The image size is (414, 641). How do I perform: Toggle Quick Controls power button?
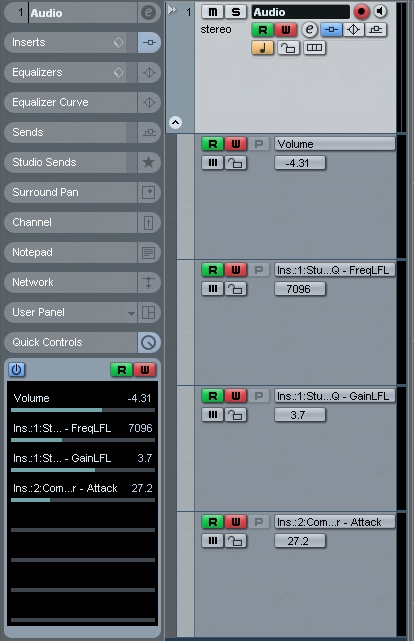point(16,370)
